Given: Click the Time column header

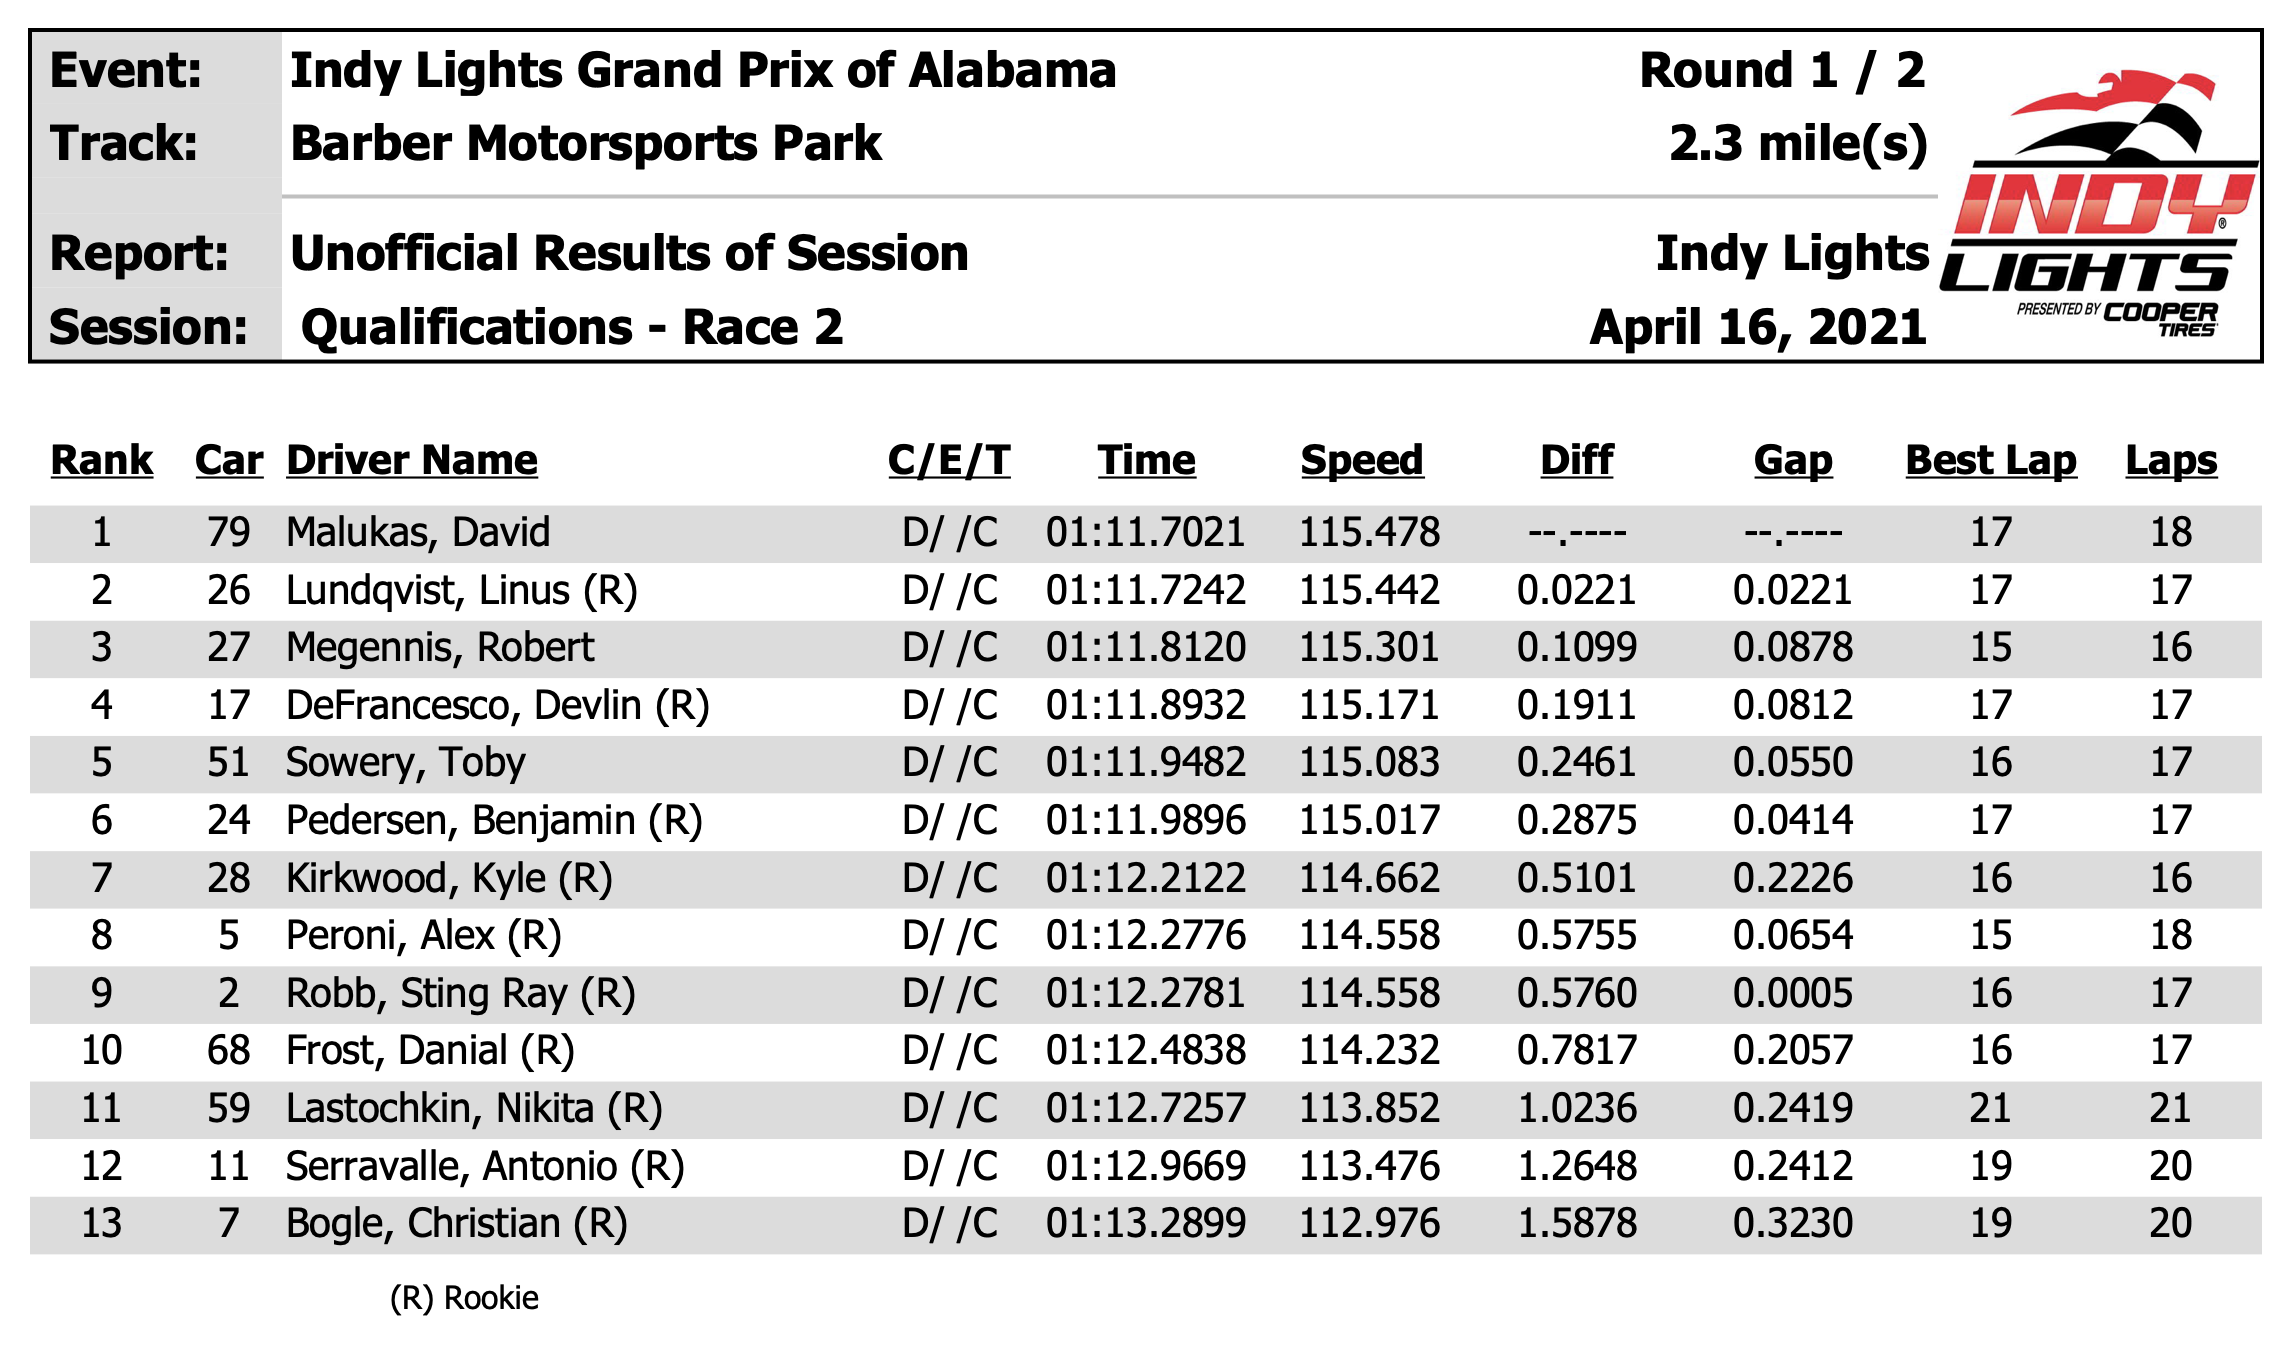Looking at the screenshot, I should click(1146, 461).
